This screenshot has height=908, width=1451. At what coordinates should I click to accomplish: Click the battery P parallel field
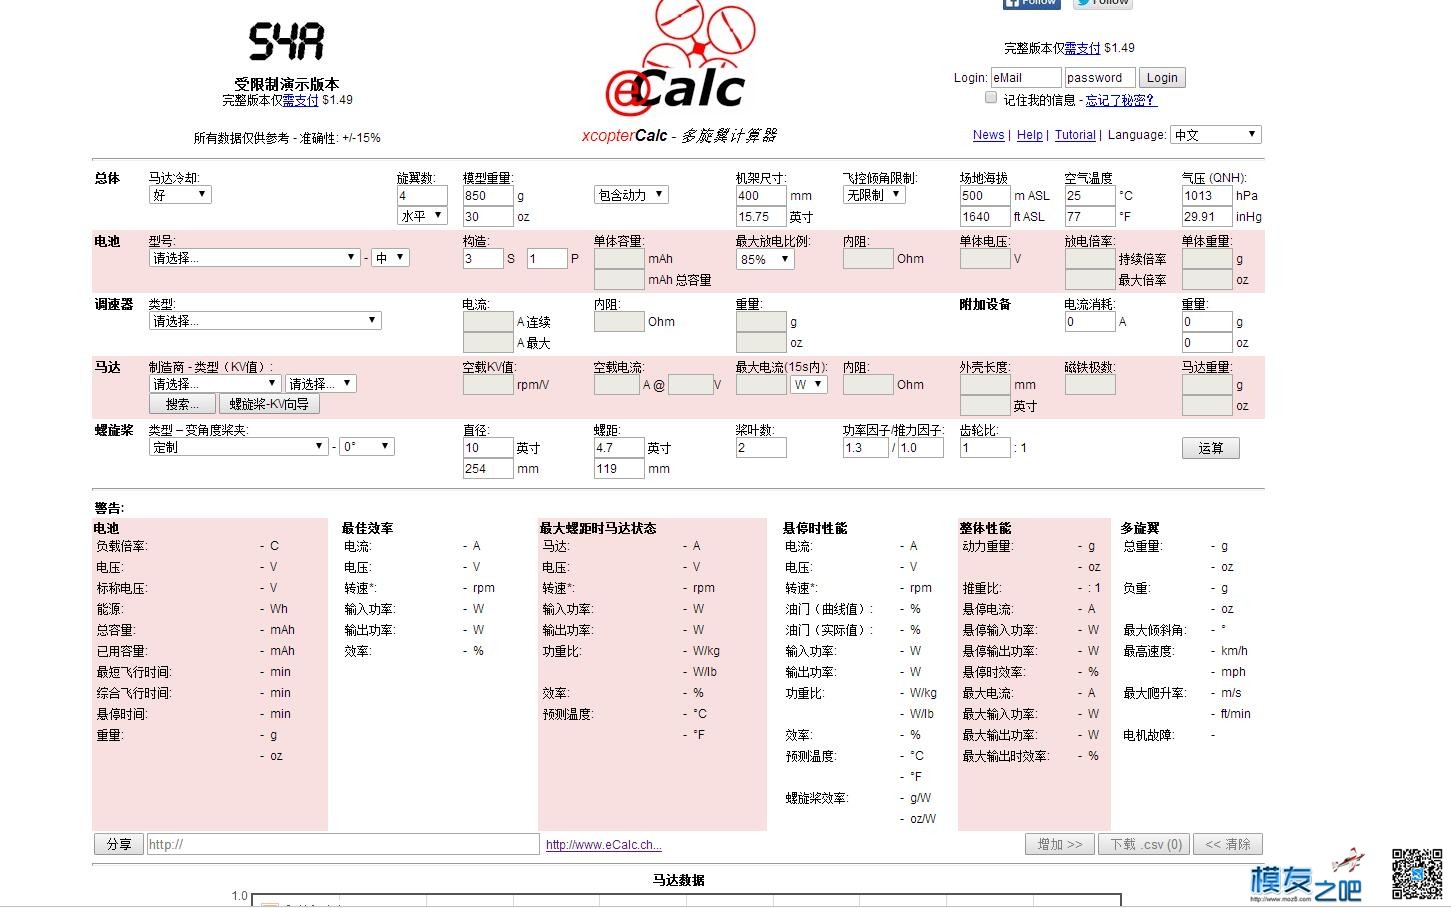(x=547, y=259)
